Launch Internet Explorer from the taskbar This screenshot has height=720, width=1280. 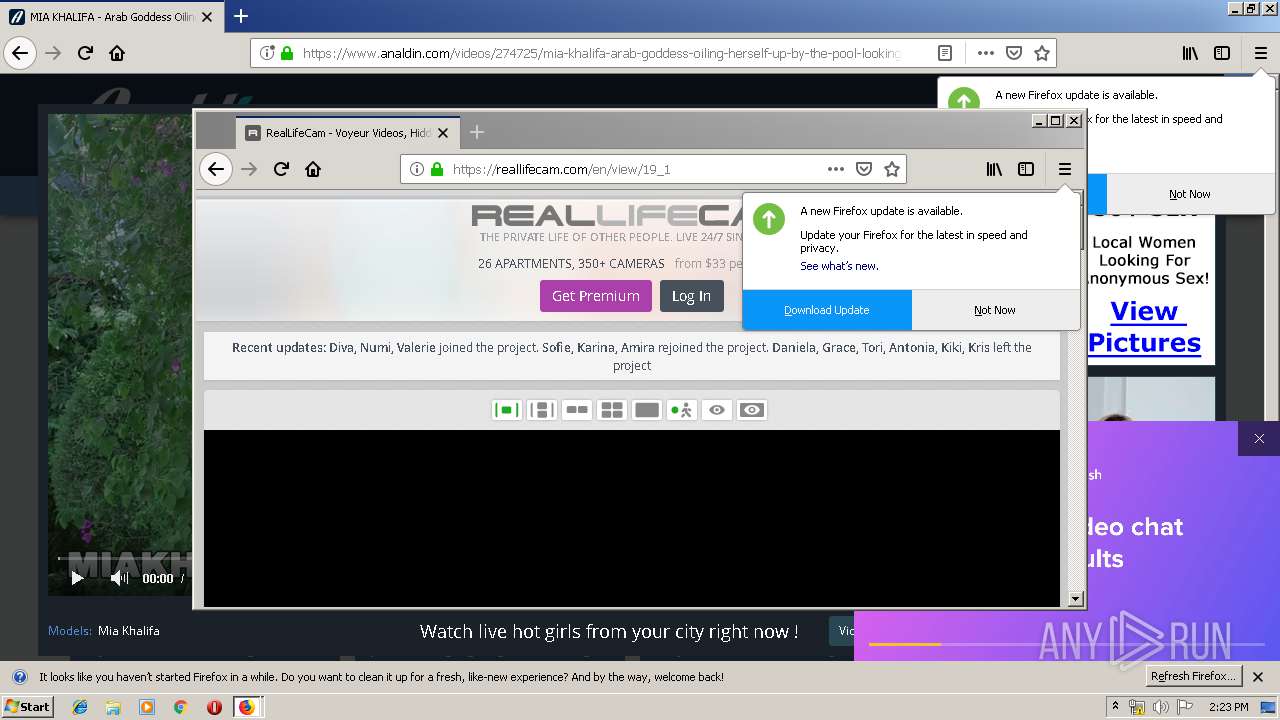80,707
